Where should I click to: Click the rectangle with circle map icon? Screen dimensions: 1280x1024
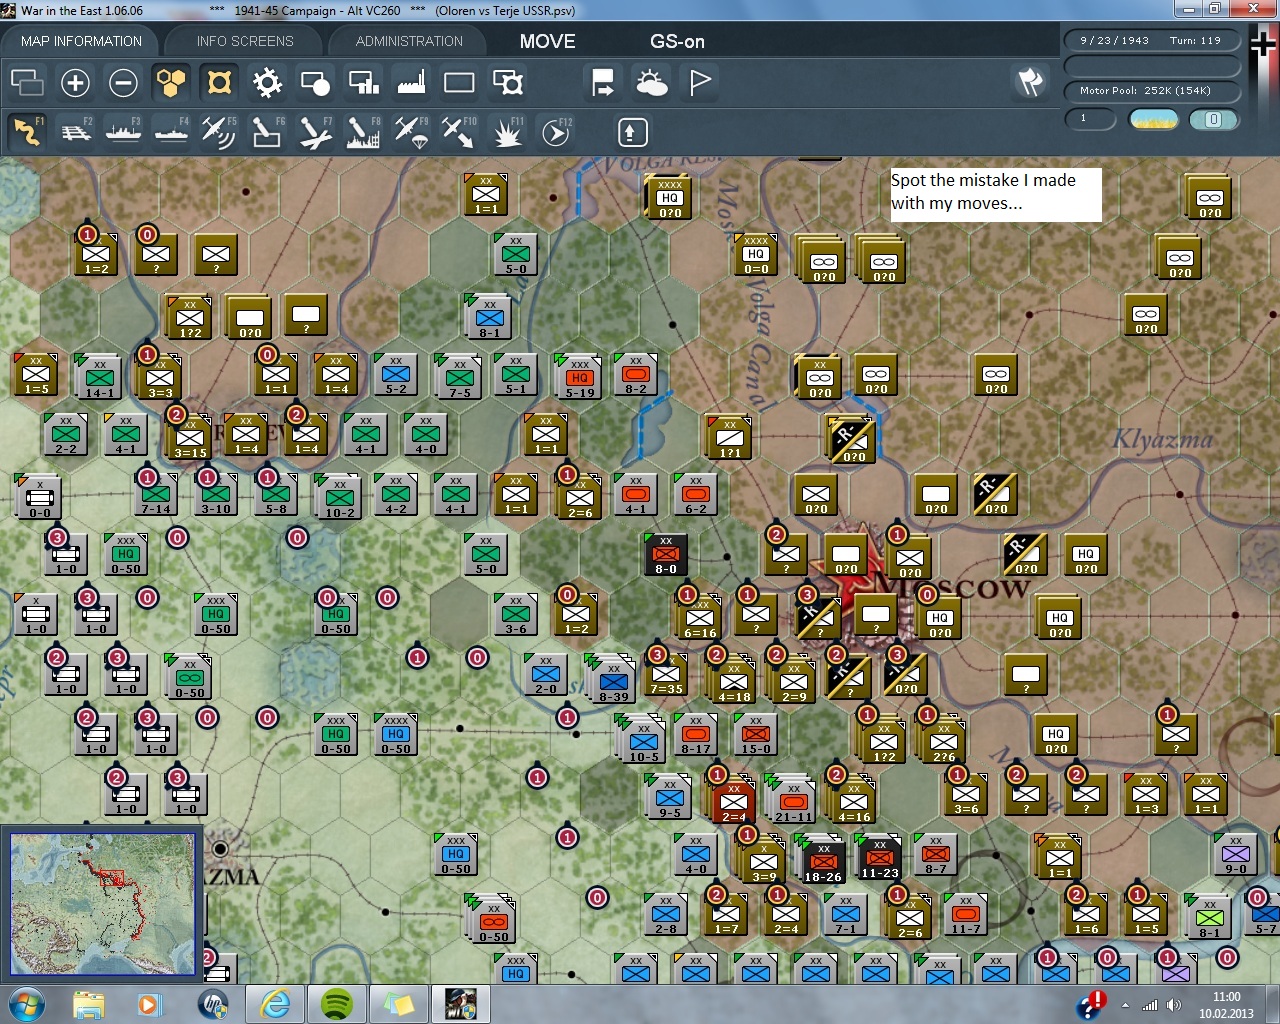(x=315, y=83)
